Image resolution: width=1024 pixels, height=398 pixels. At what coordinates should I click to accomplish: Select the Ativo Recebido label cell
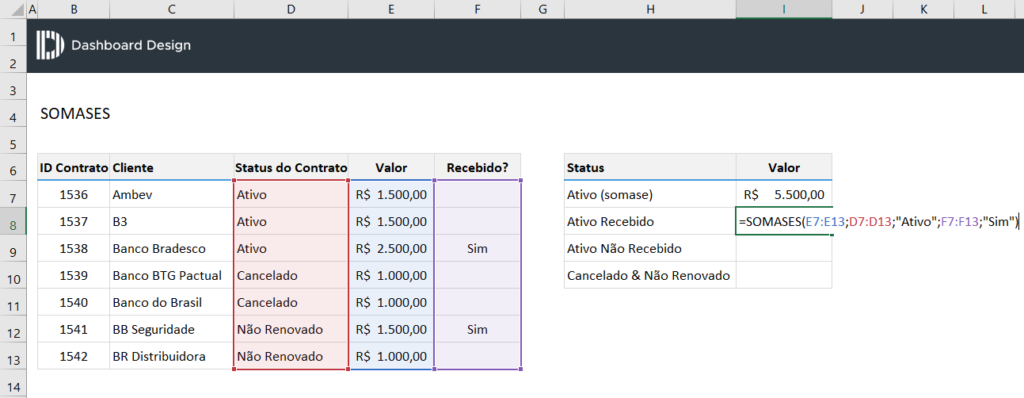pos(650,222)
